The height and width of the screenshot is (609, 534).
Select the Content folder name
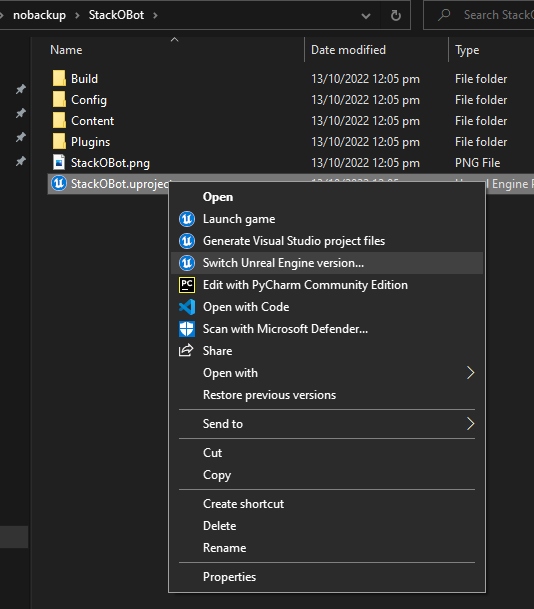(92, 121)
